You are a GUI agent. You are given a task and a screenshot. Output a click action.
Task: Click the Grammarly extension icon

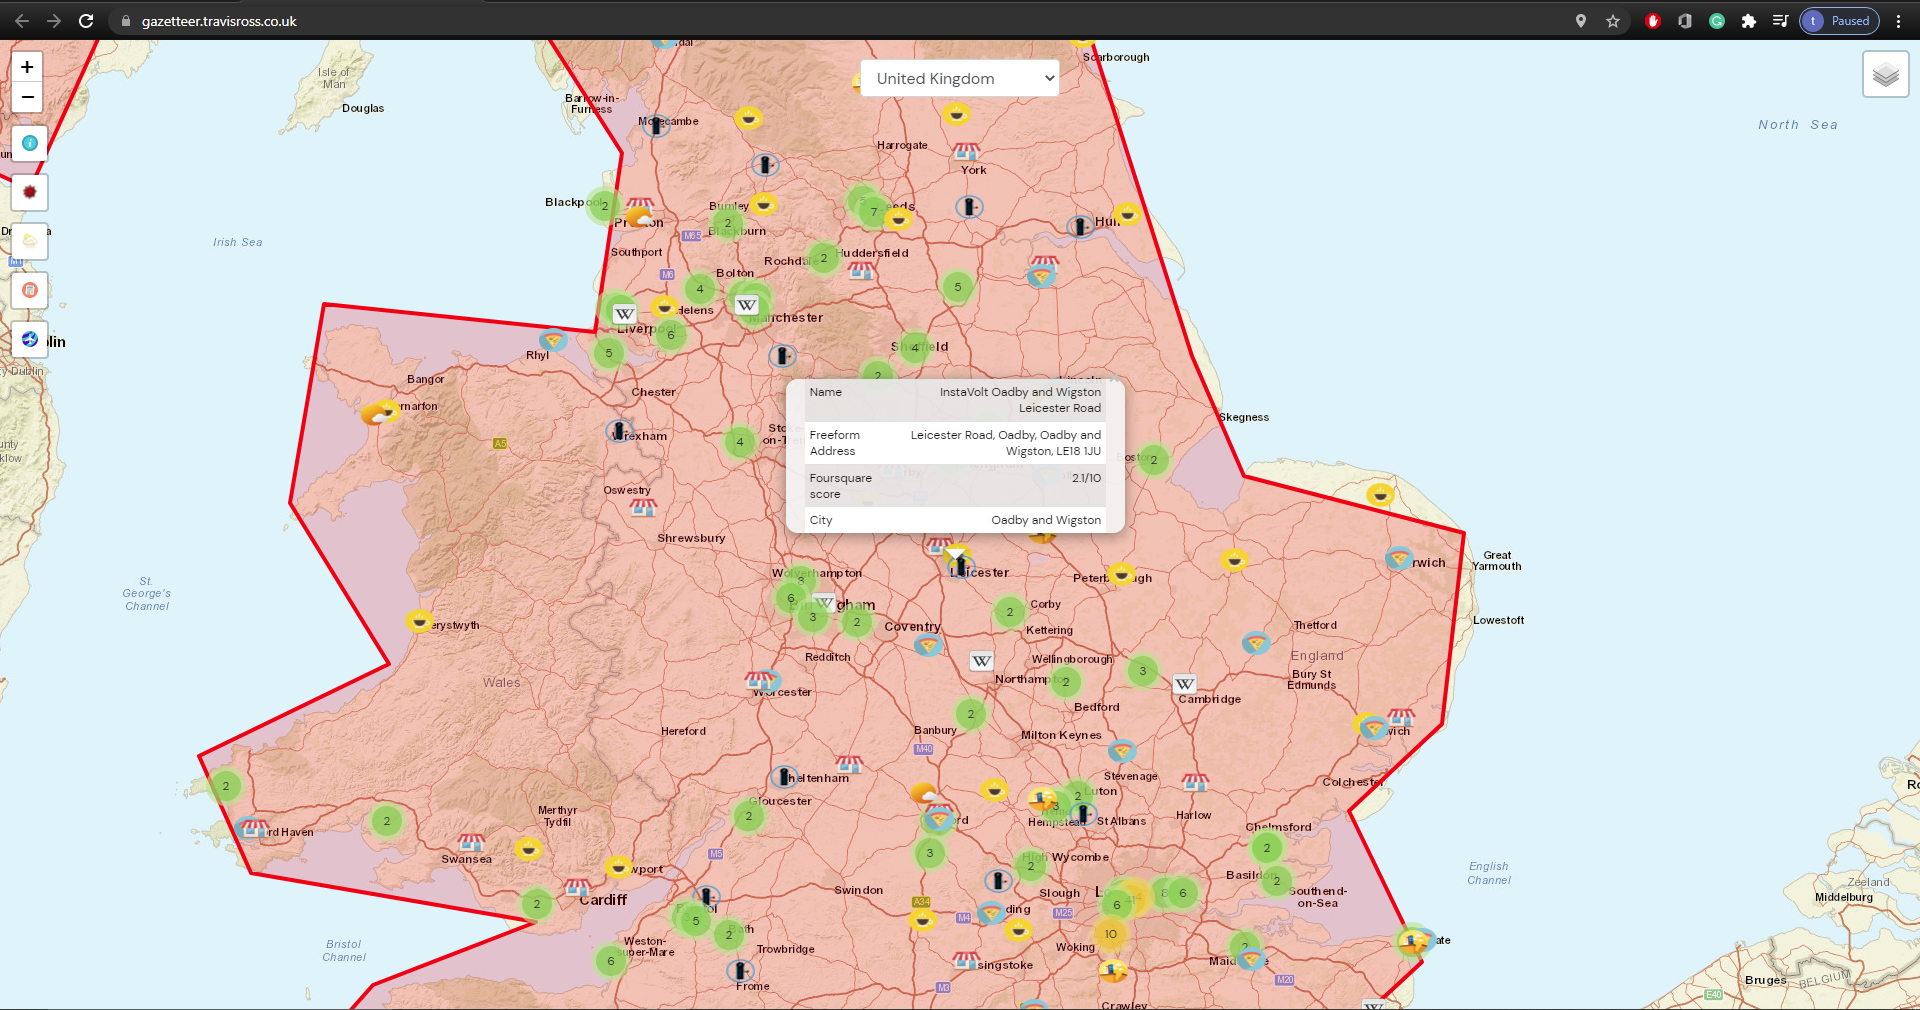click(x=1716, y=21)
